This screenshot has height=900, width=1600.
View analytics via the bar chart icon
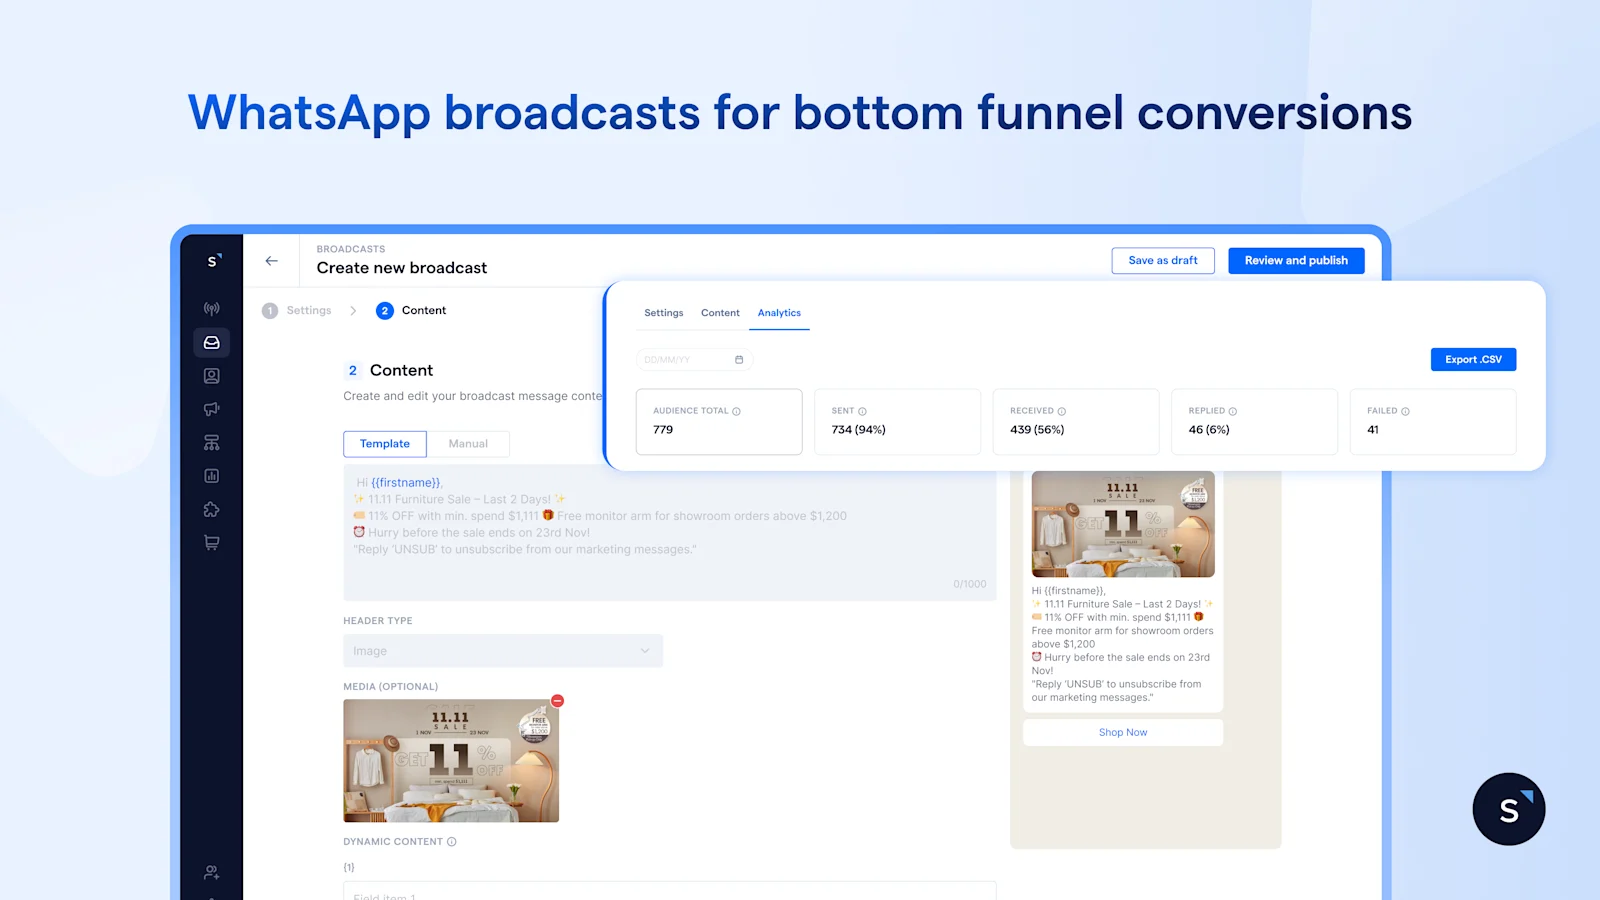point(211,476)
